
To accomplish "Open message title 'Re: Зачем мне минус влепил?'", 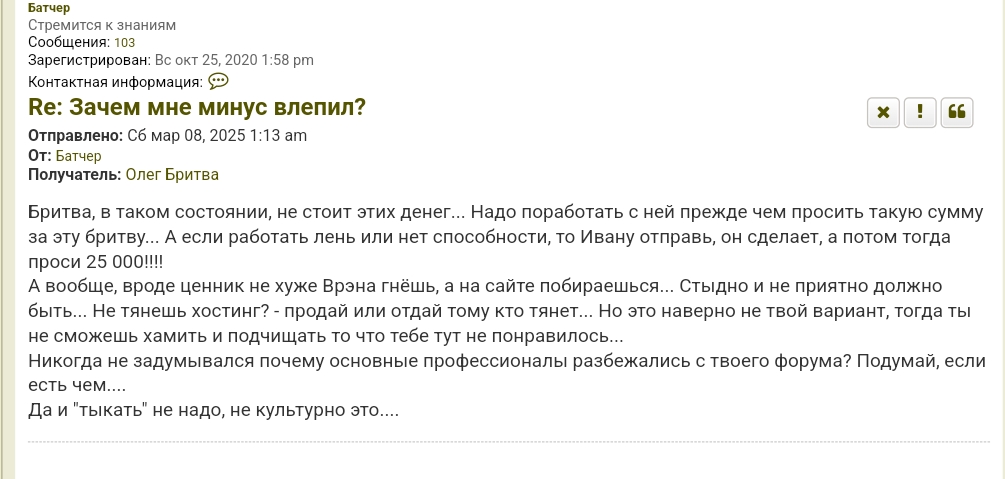I will [x=197, y=107].
